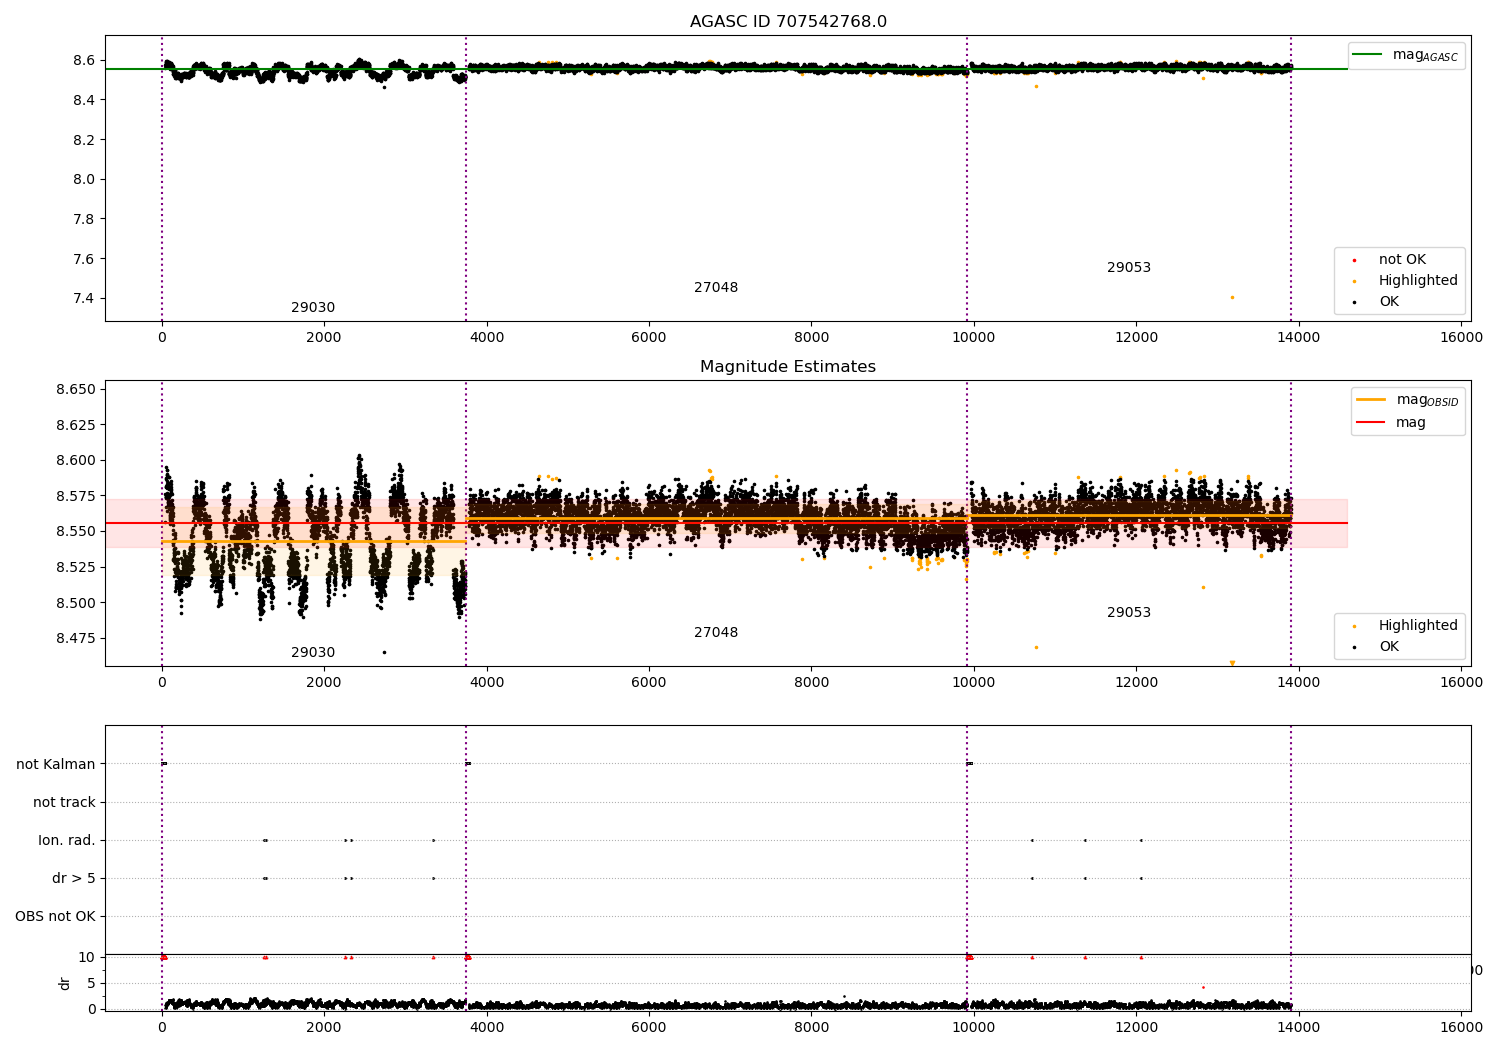
Task: Click the 'dr > 5' row label
Action: click(74, 879)
